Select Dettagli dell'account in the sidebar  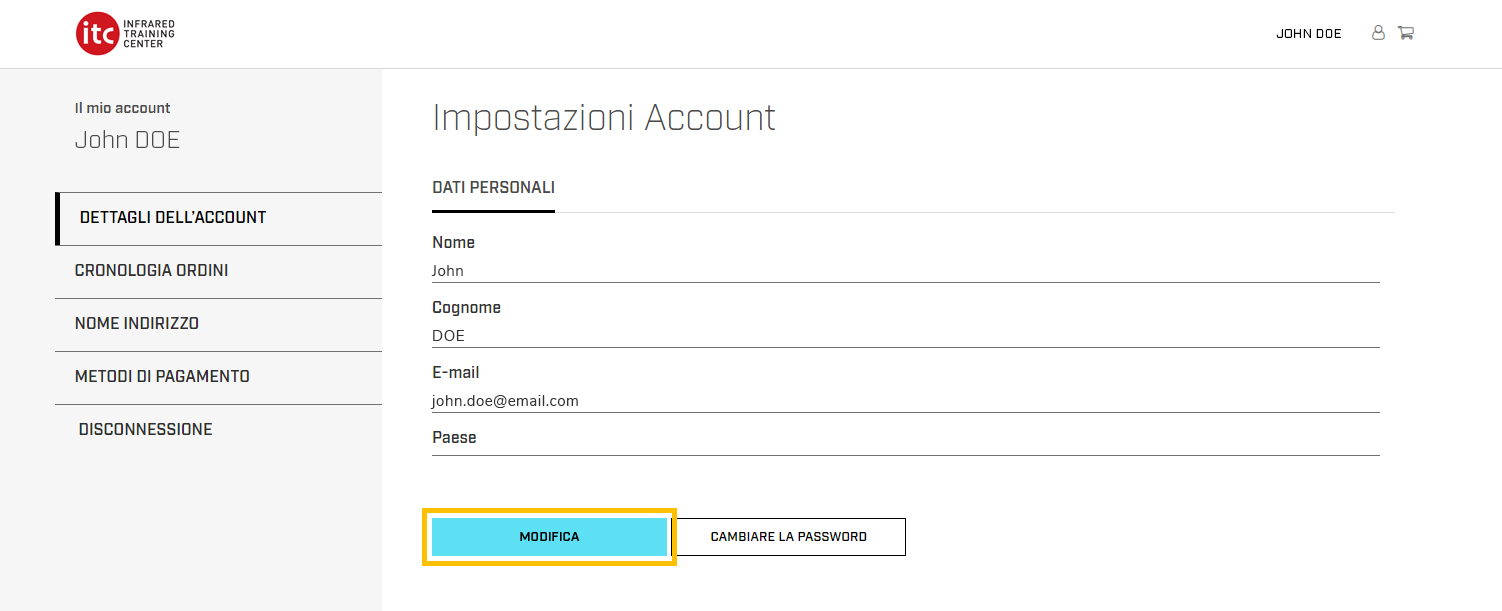click(x=173, y=218)
